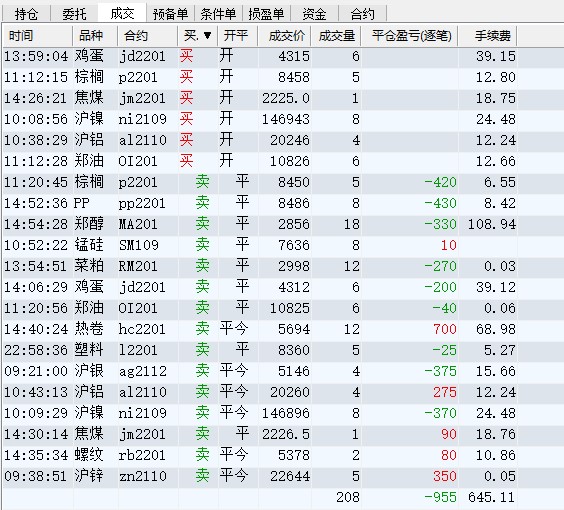Image resolution: width=564 pixels, height=510 pixels.
Task: Click 郑油 in the 11:12:28 row
Action: tap(89, 161)
